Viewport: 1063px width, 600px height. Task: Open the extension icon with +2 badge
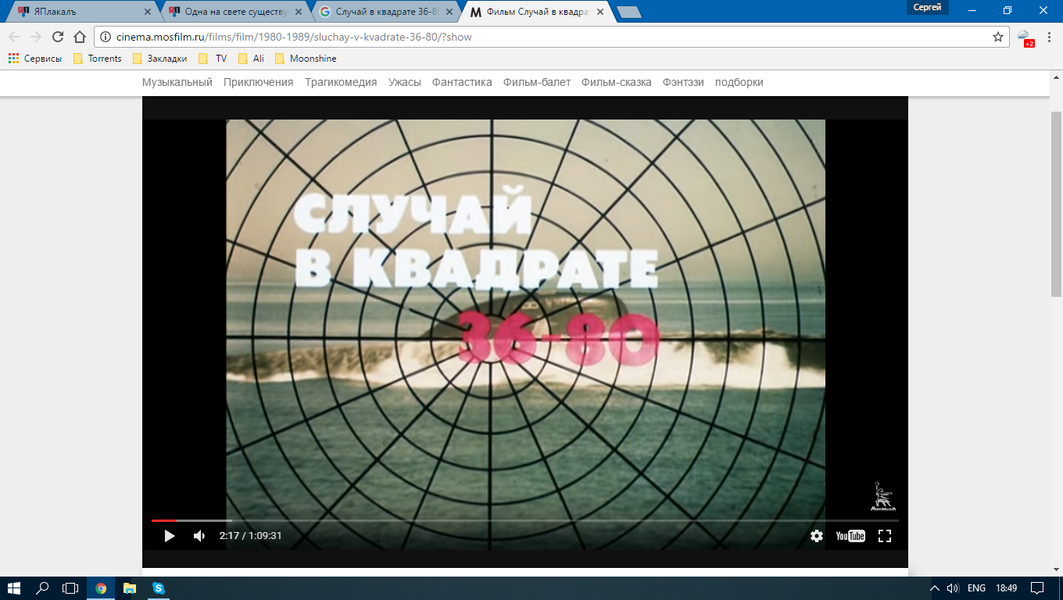pyautogui.click(x=1025, y=38)
